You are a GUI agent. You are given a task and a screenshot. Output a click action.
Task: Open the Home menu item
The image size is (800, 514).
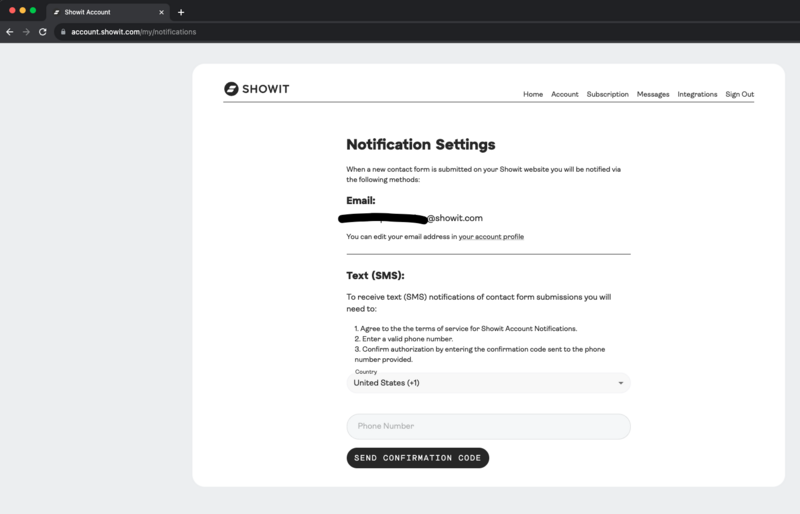(533, 94)
